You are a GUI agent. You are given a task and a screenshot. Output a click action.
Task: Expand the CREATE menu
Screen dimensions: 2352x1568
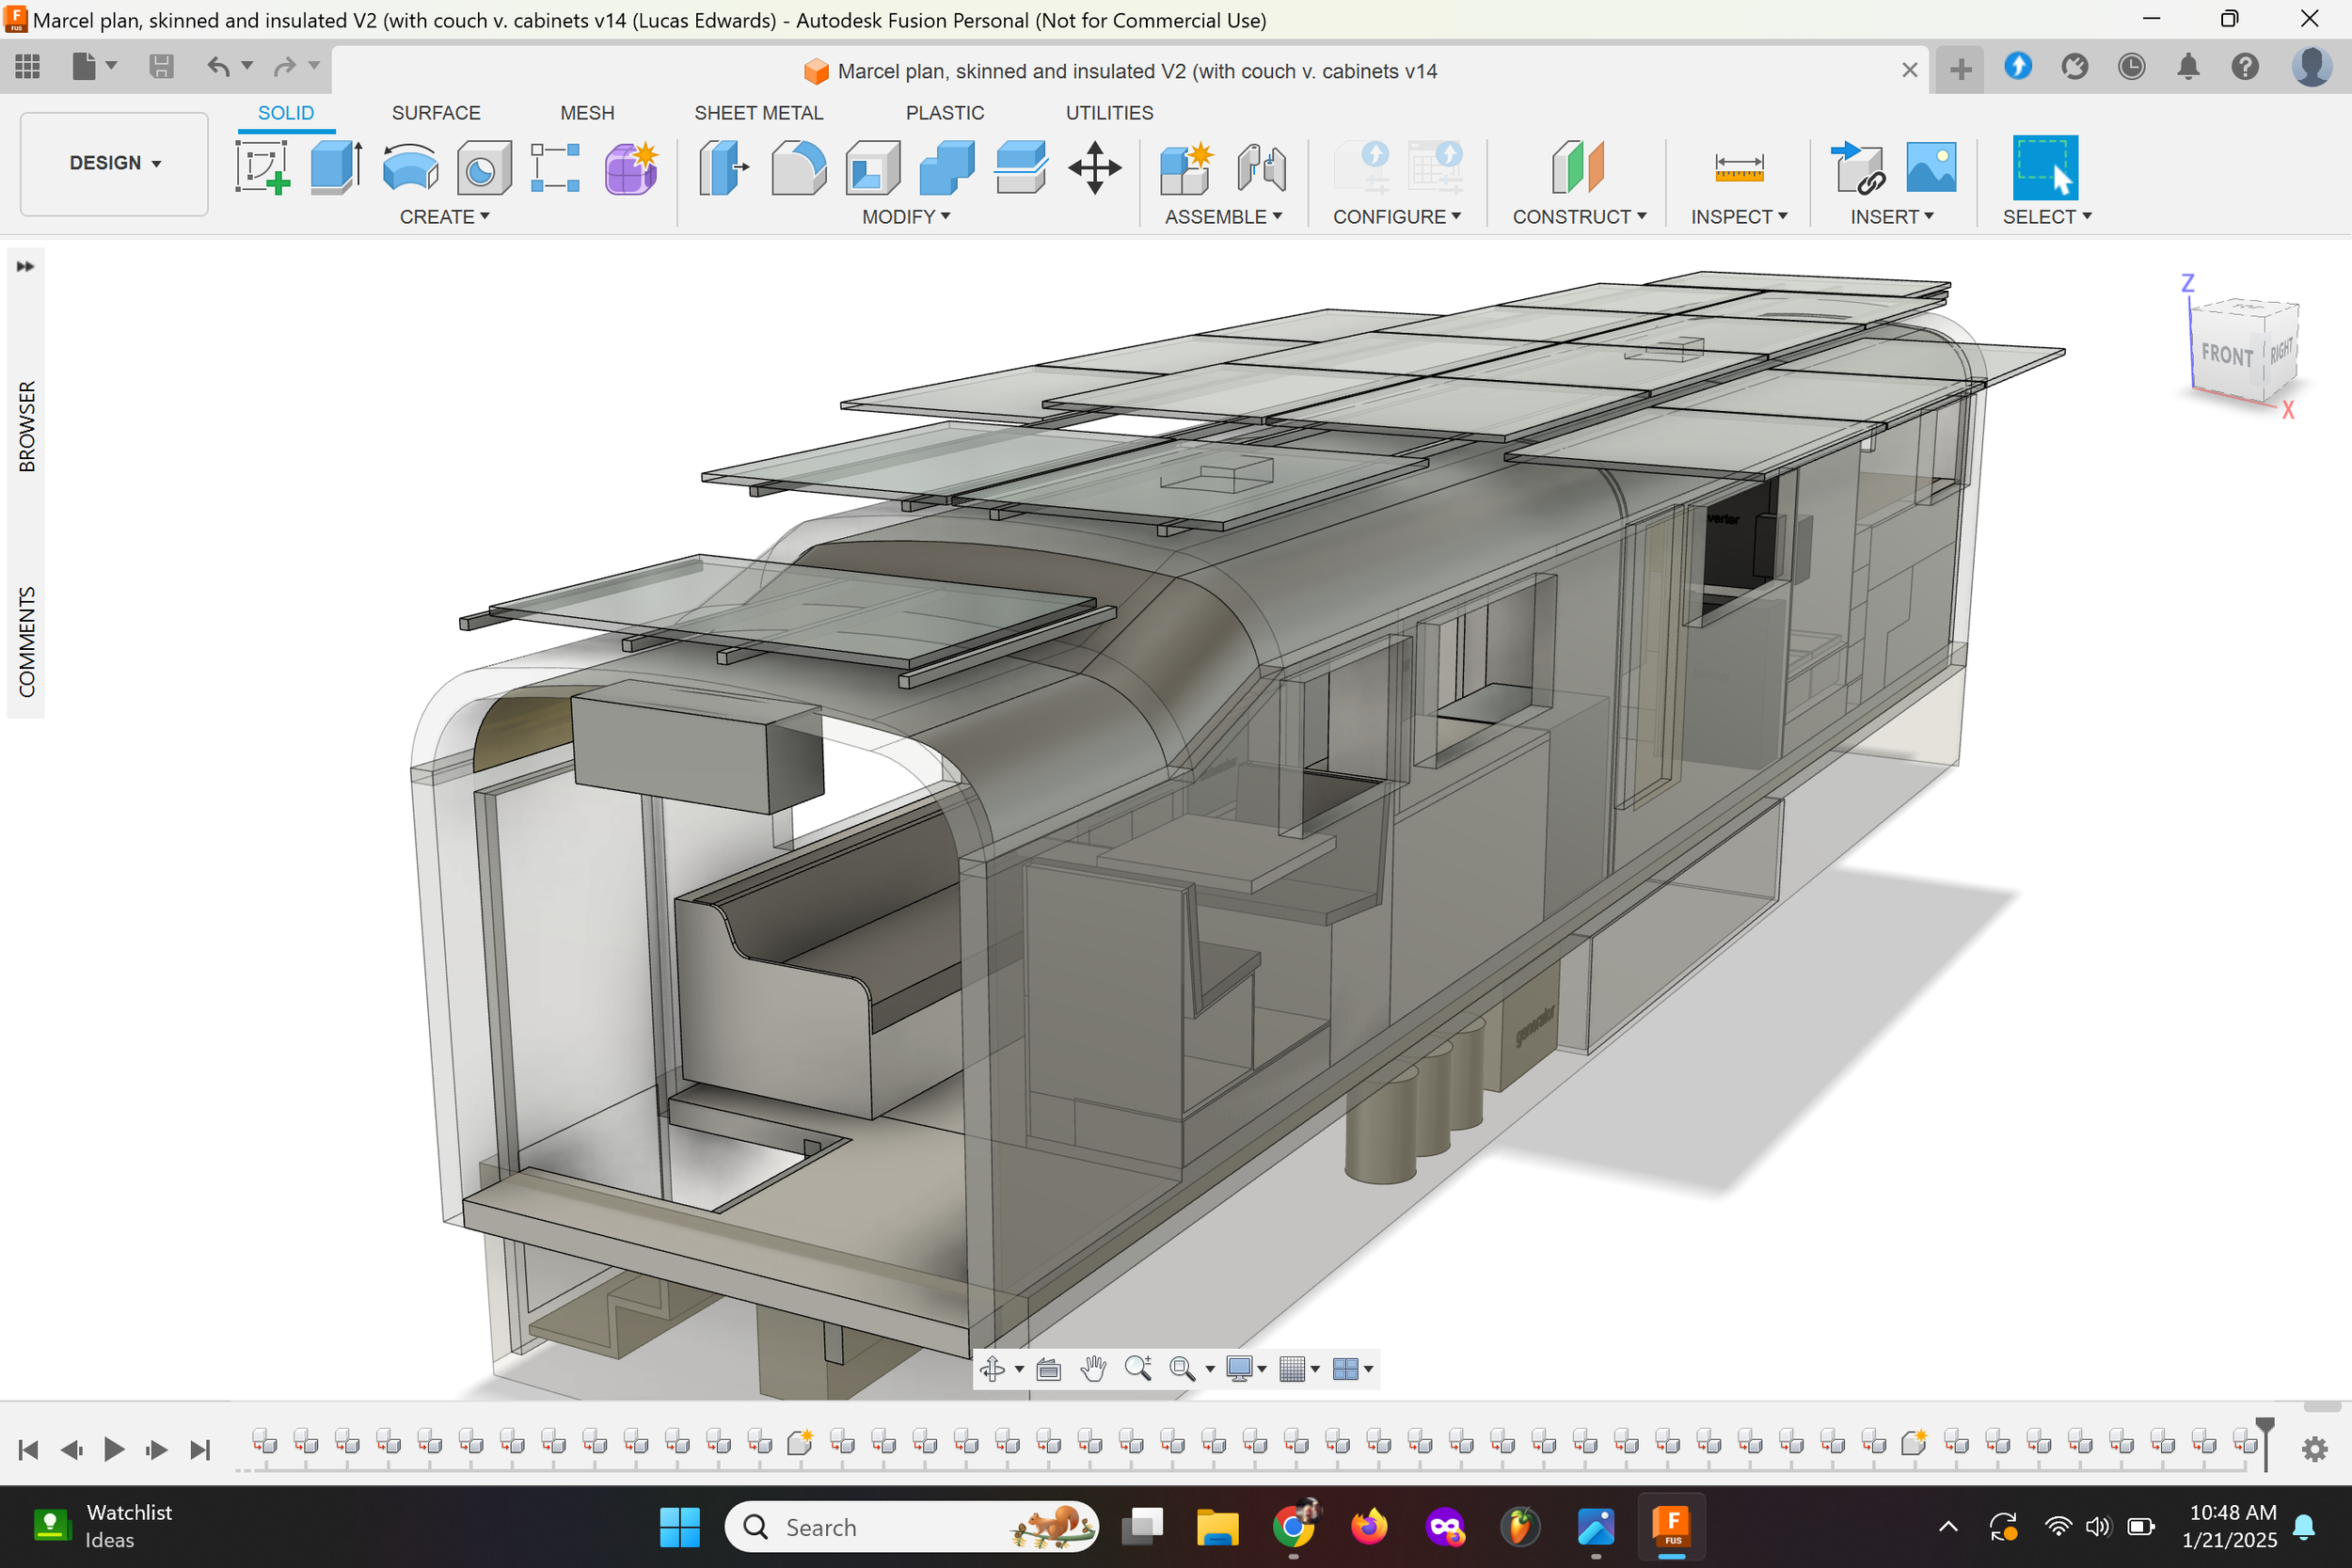pyautogui.click(x=444, y=217)
